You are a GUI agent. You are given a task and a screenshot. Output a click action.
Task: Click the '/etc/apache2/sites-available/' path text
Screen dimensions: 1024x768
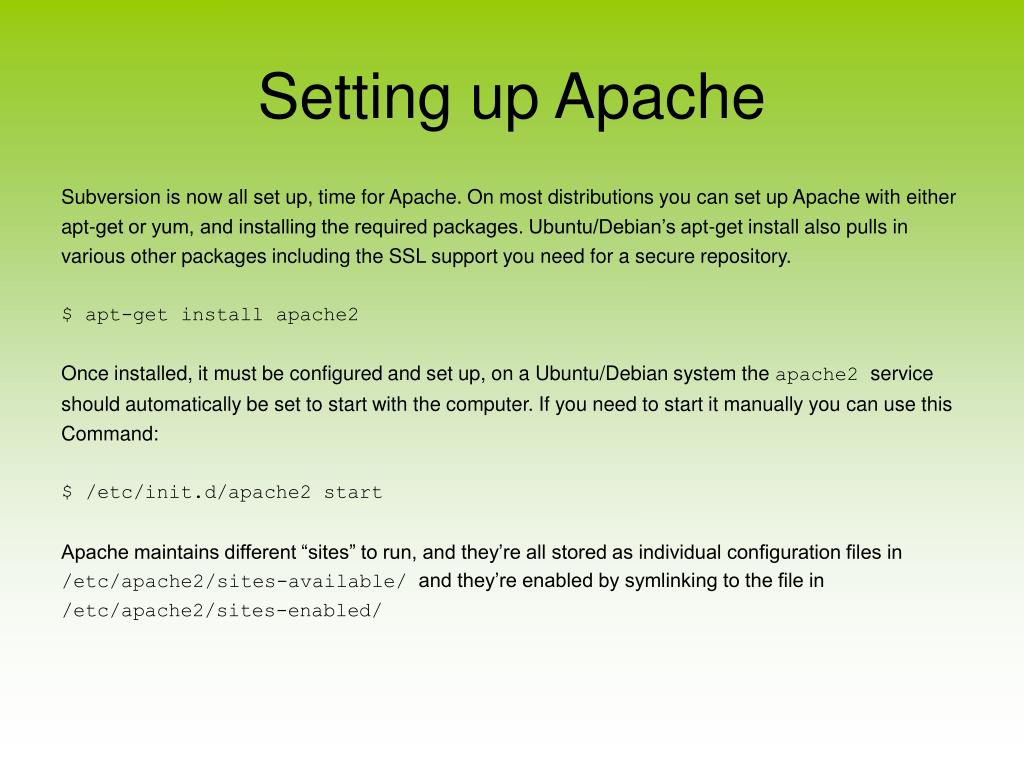click(x=234, y=581)
